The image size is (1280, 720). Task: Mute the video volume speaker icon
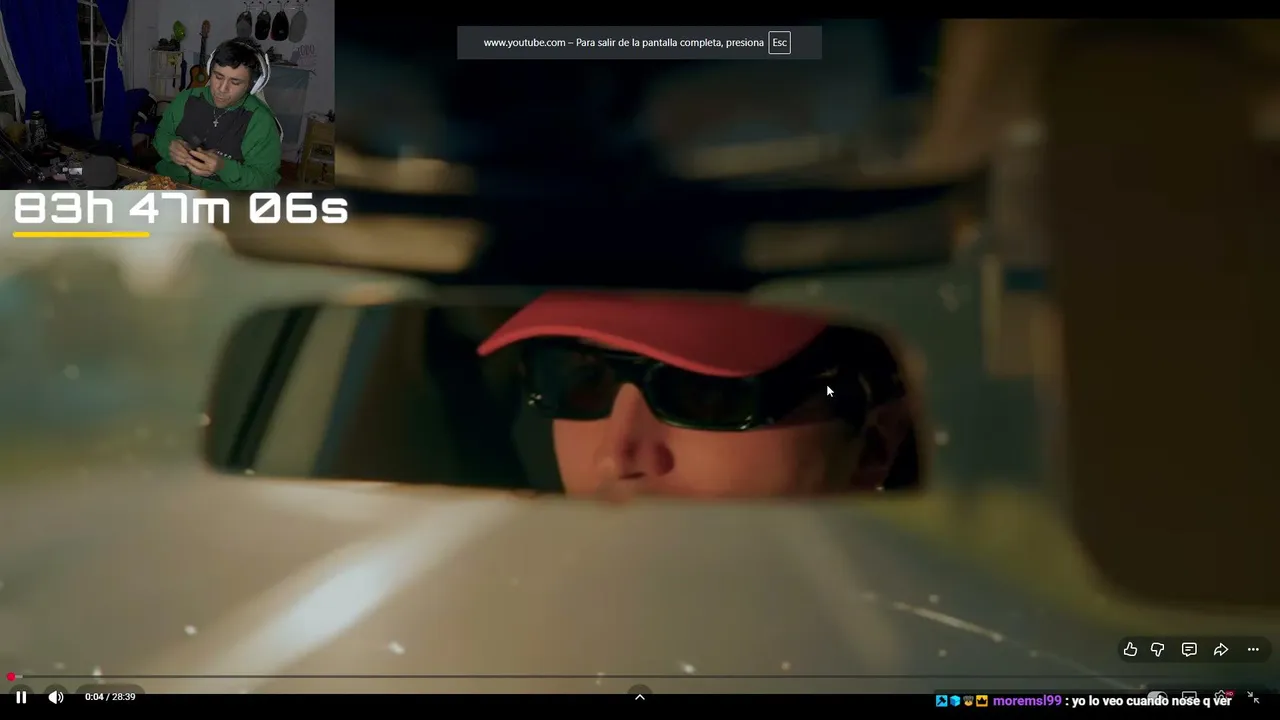click(56, 697)
